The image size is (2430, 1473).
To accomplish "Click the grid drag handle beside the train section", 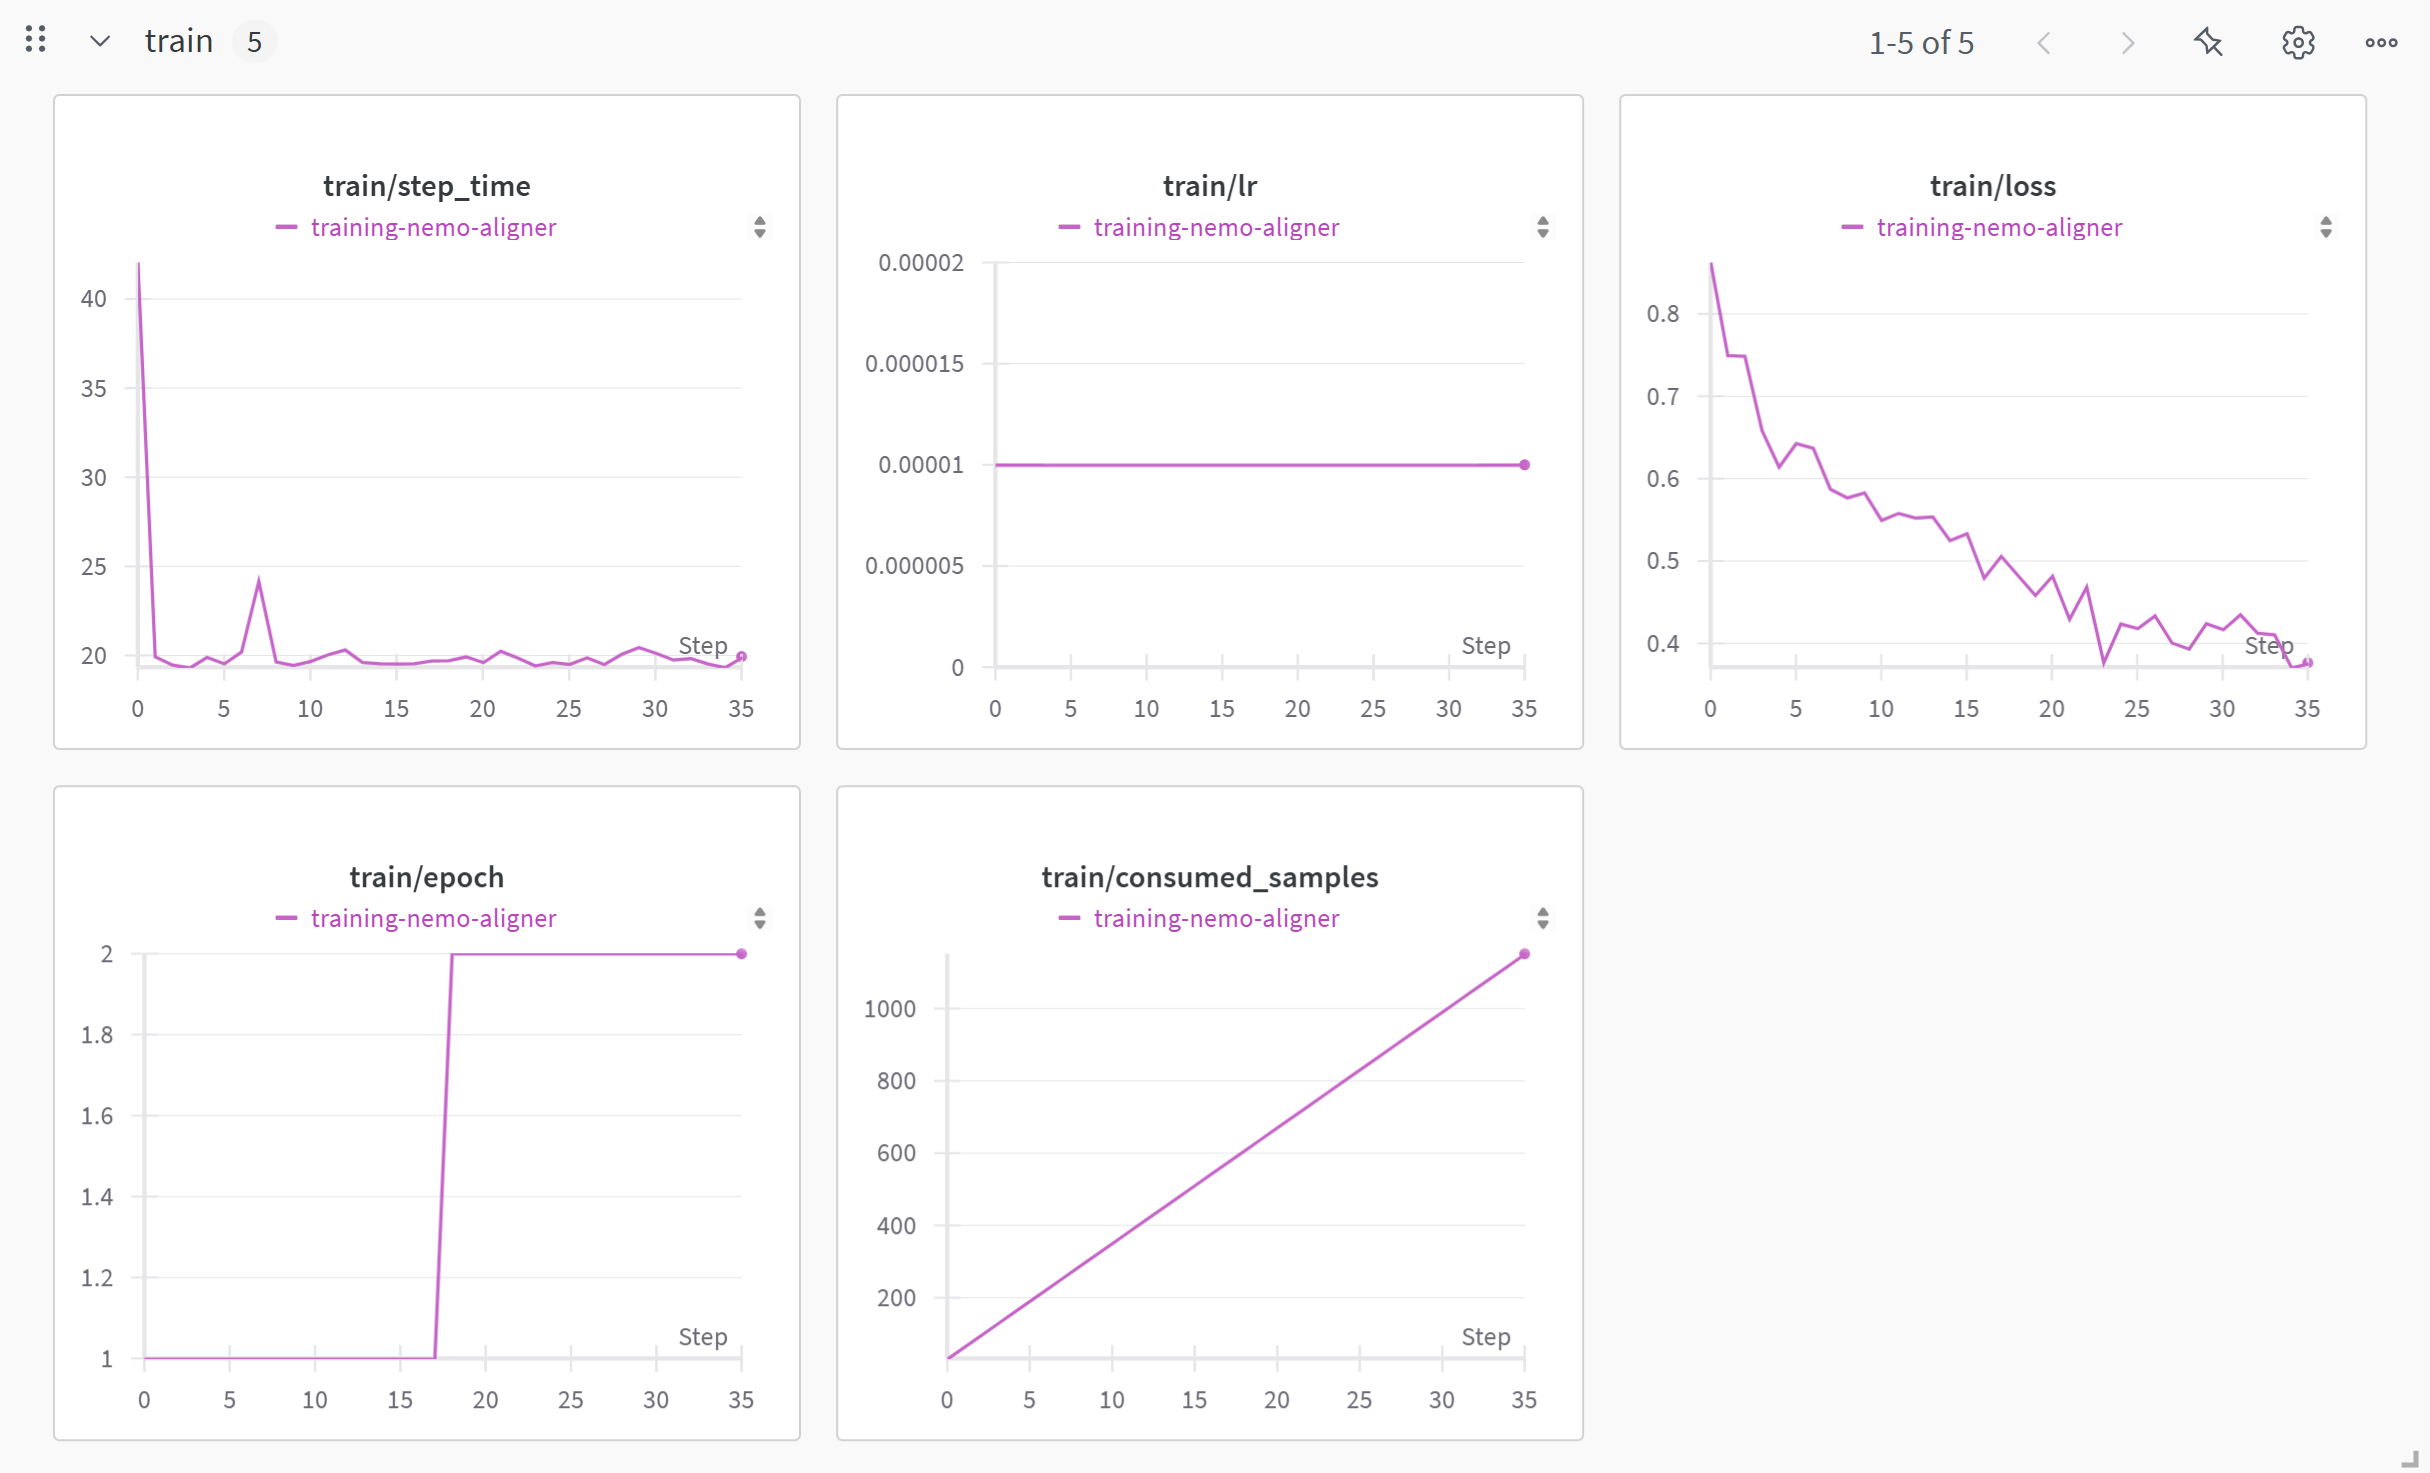I will [36, 40].
